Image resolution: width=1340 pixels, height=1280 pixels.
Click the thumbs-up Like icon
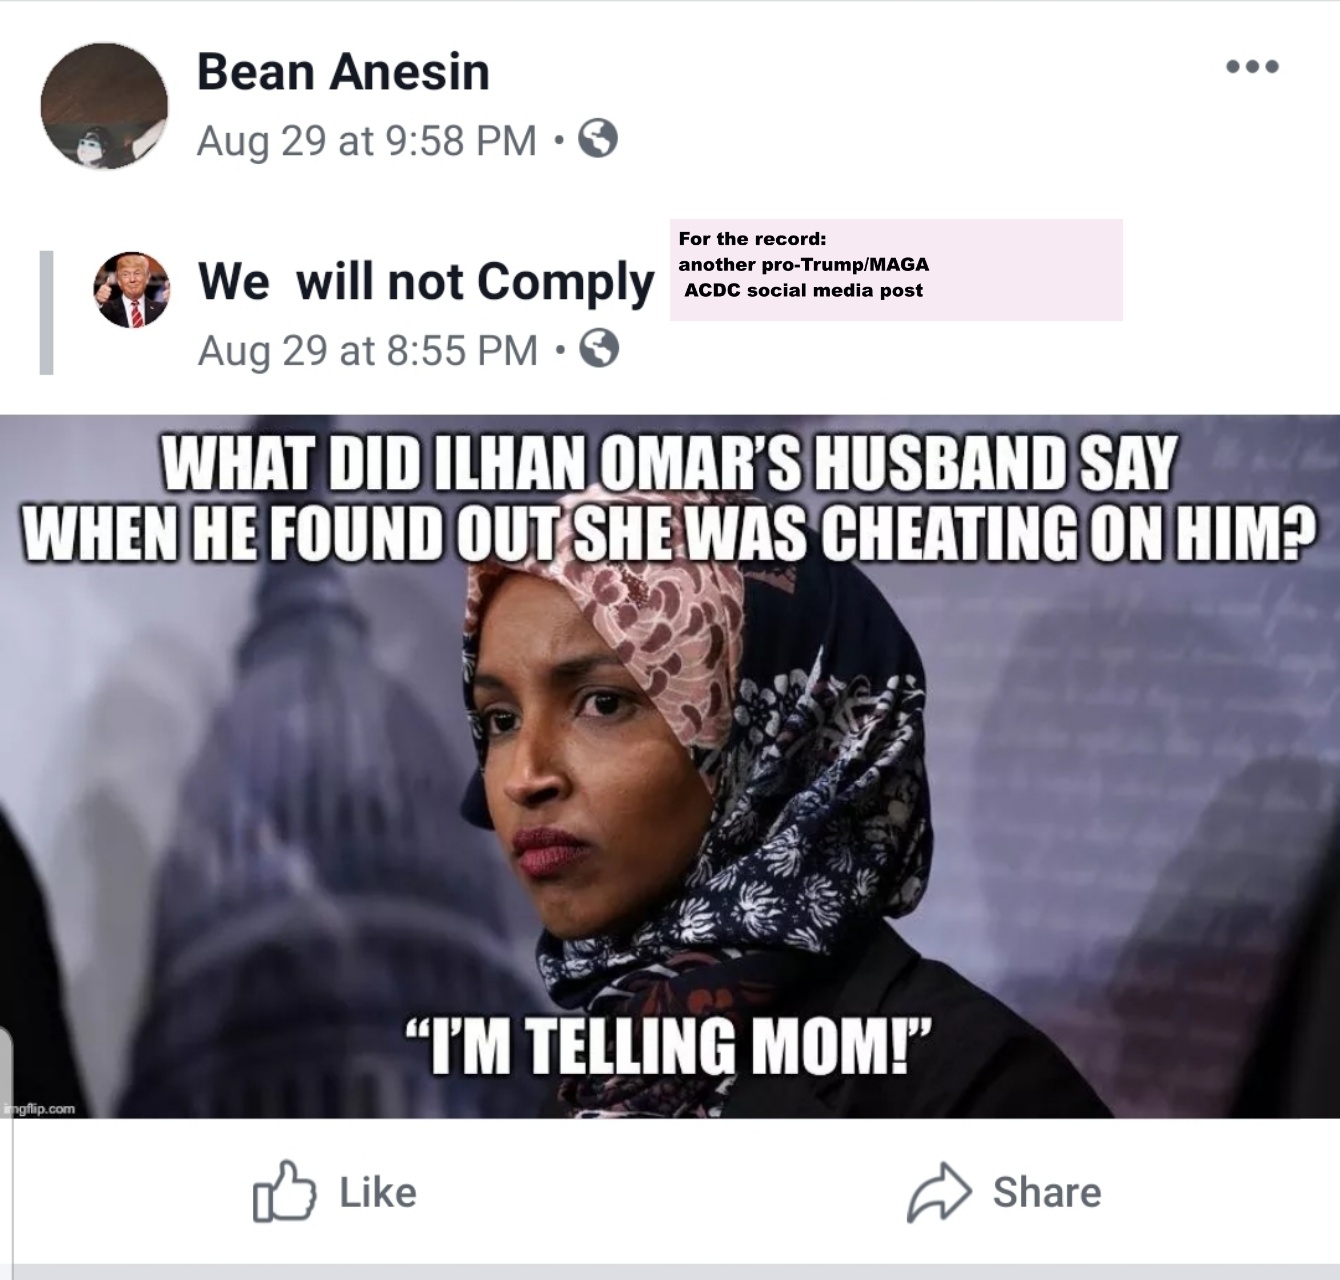click(284, 1191)
